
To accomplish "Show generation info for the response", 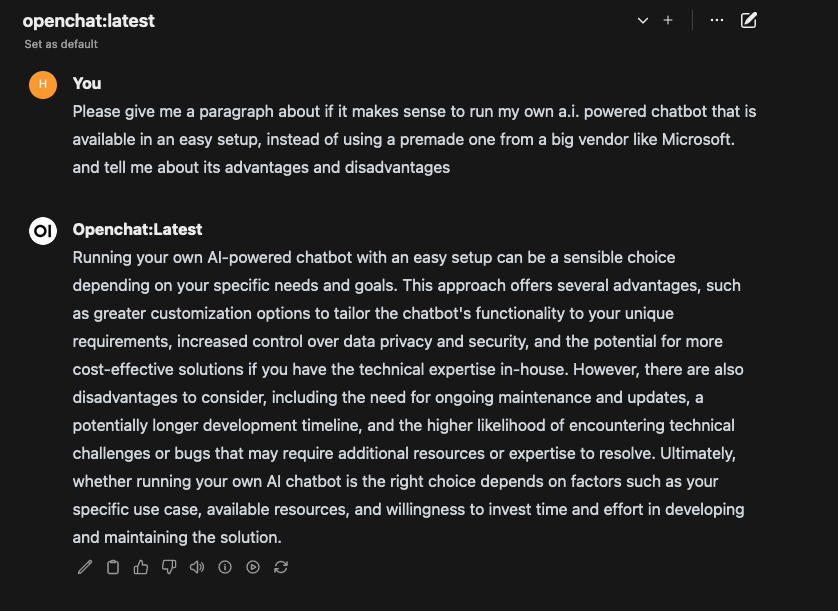I will (225, 567).
